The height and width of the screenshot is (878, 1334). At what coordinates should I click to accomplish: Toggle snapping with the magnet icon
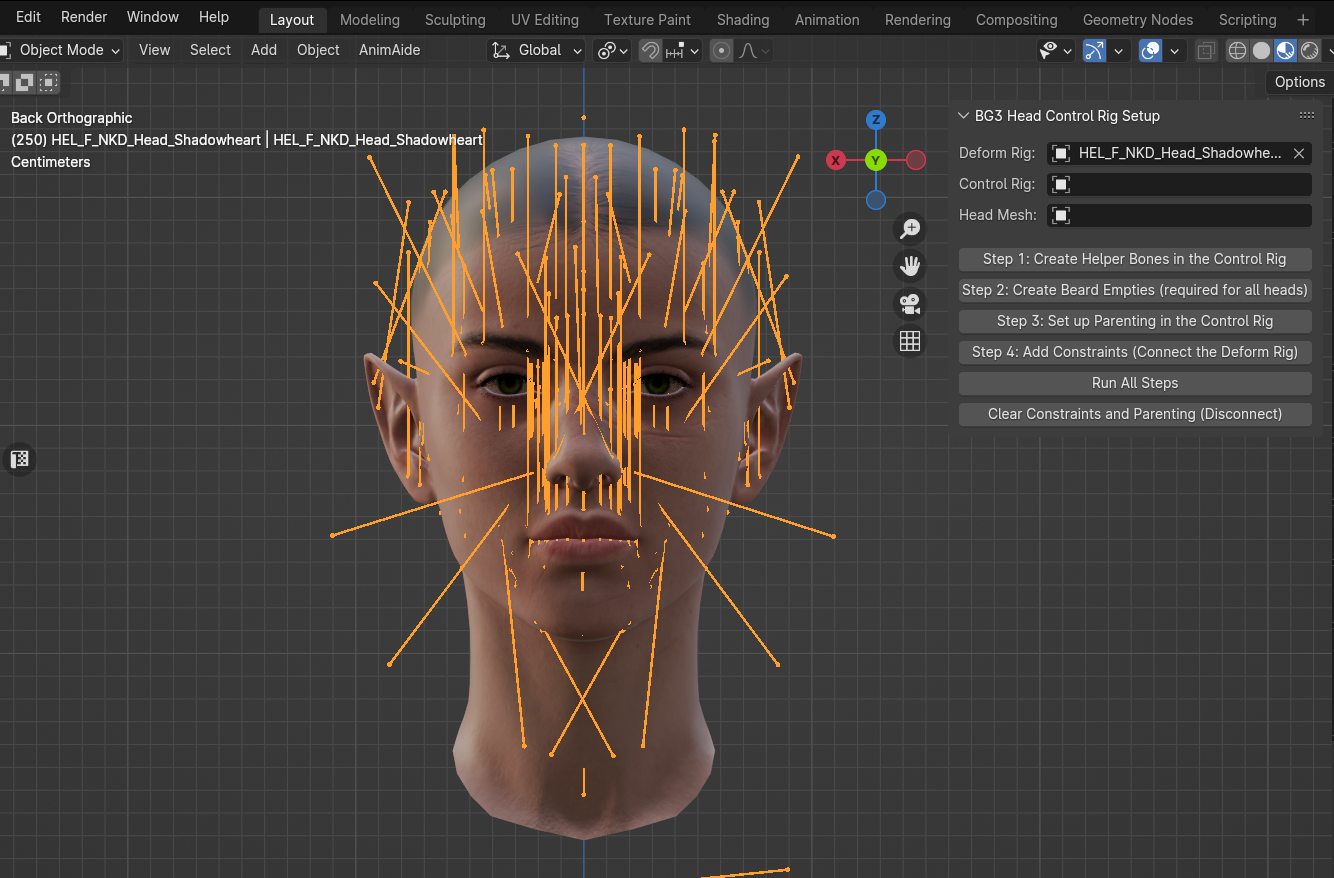pyautogui.click(x=651, y=50)
